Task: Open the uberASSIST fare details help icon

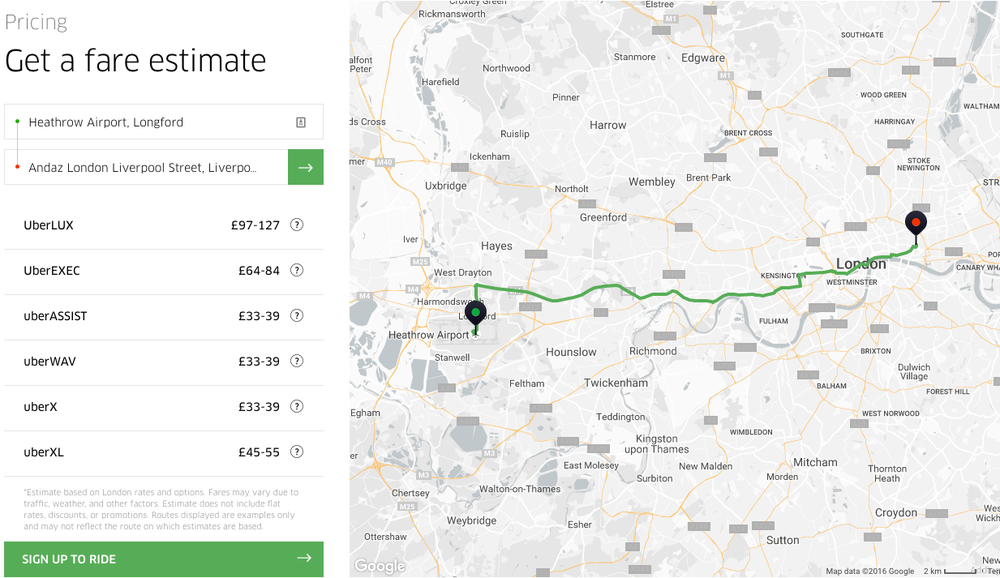Action: tap(296, 316)
